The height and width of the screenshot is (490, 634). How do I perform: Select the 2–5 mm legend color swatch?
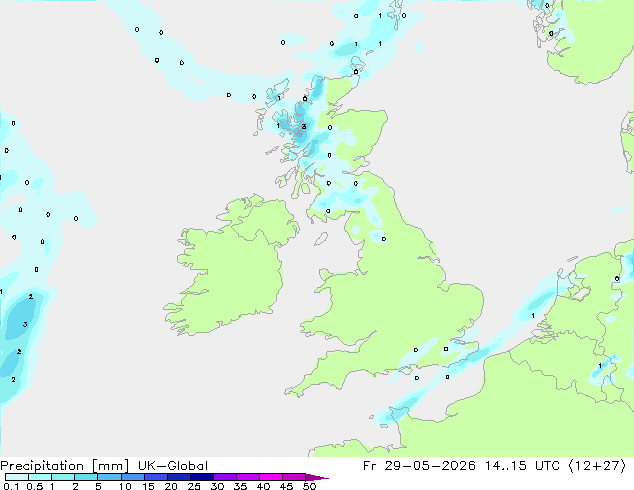point(86,477)
